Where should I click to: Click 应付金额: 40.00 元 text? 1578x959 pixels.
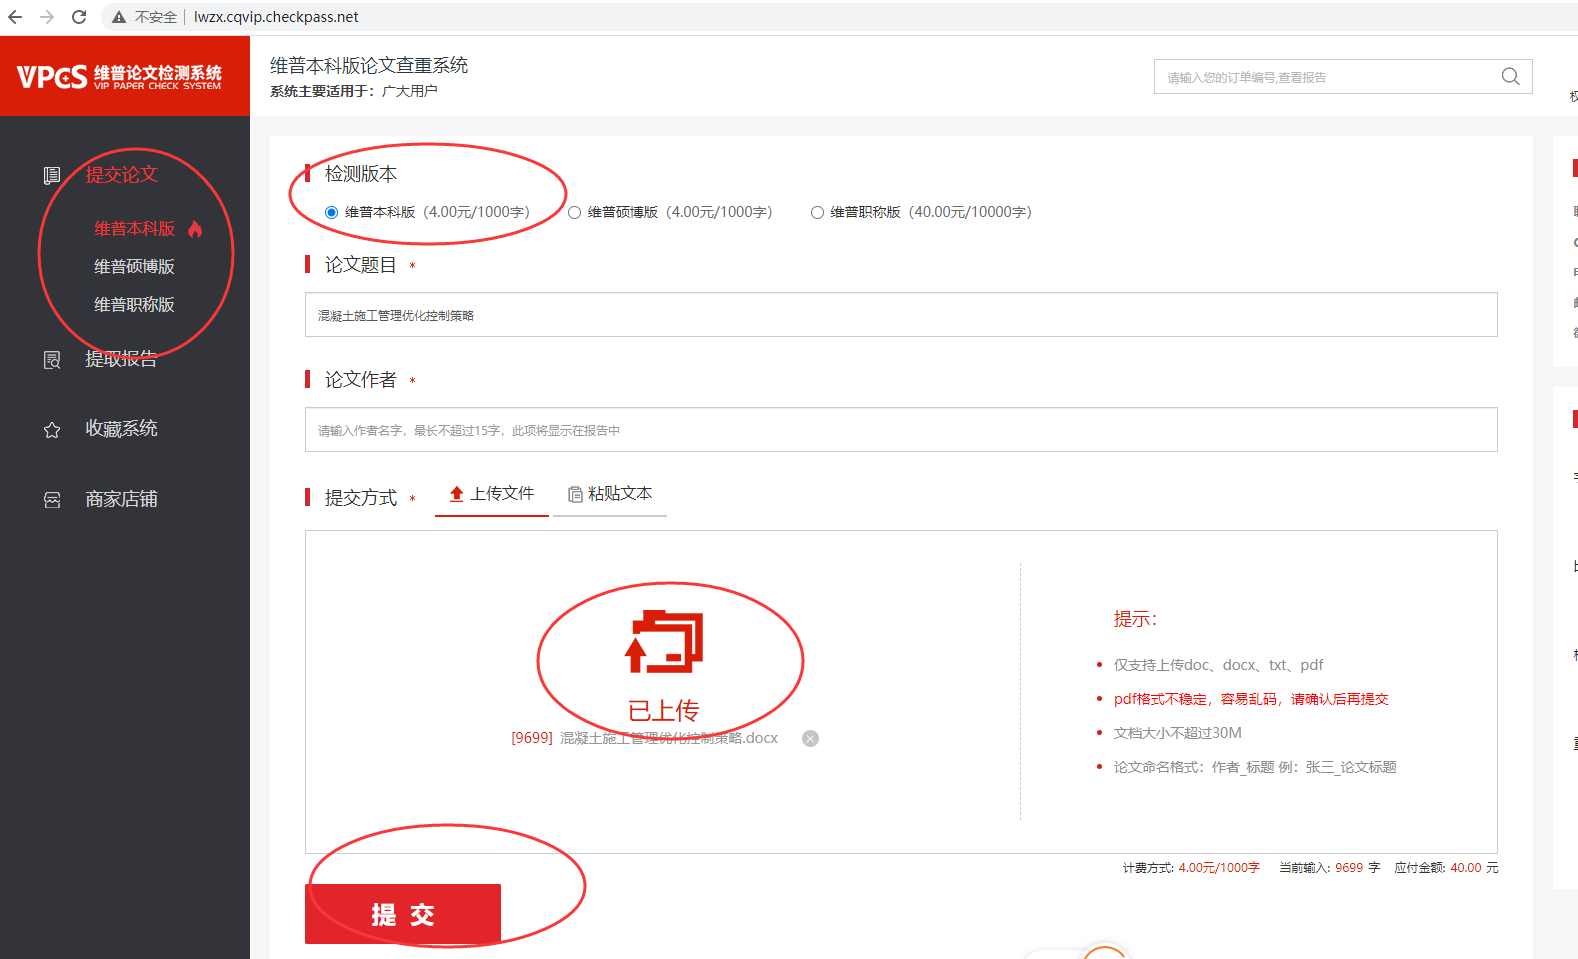1446,868
